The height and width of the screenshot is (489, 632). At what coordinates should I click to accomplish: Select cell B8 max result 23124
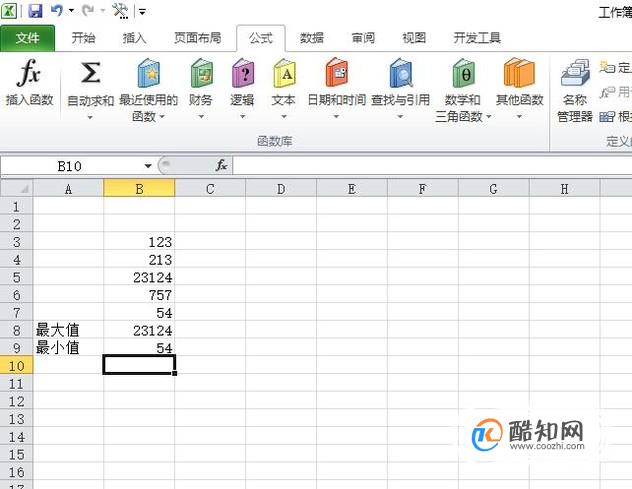click(139, 330)
